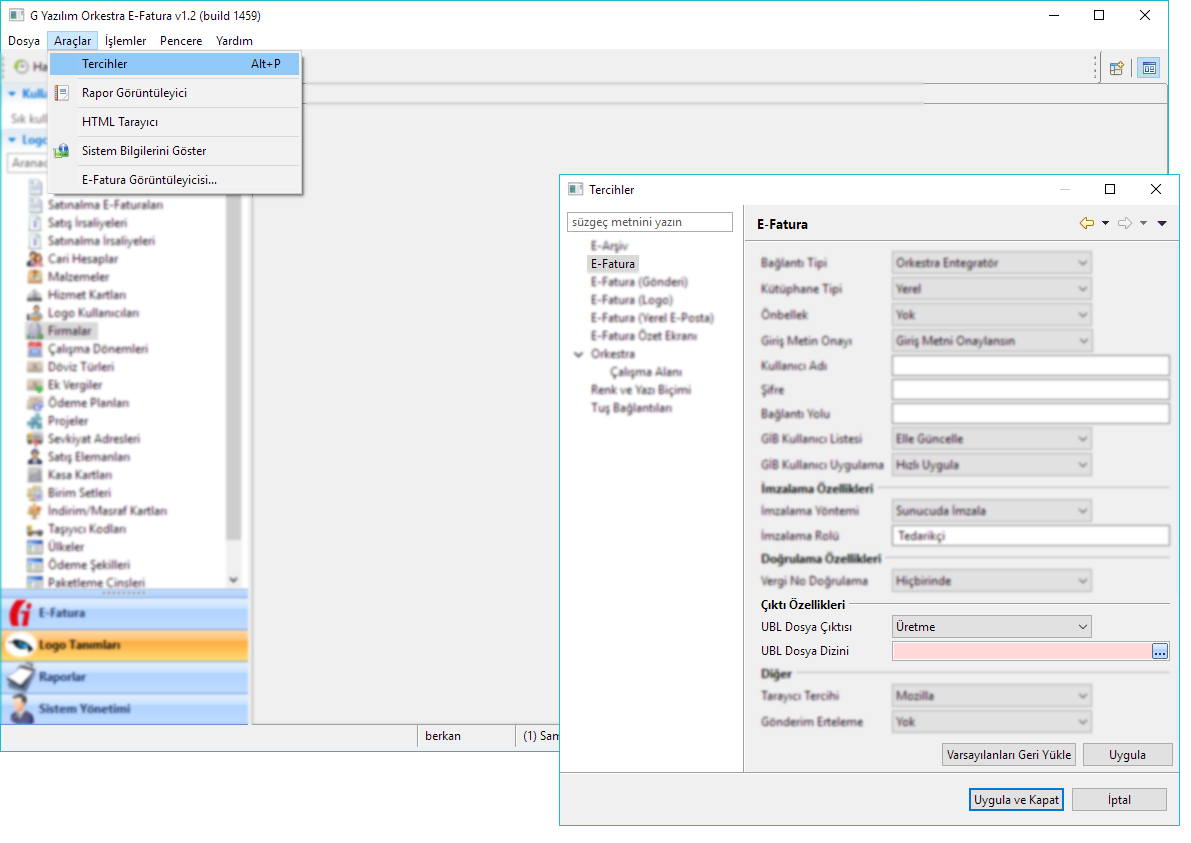Choose Sistem Bilgilerini Göster menu entry

point(175,150)
